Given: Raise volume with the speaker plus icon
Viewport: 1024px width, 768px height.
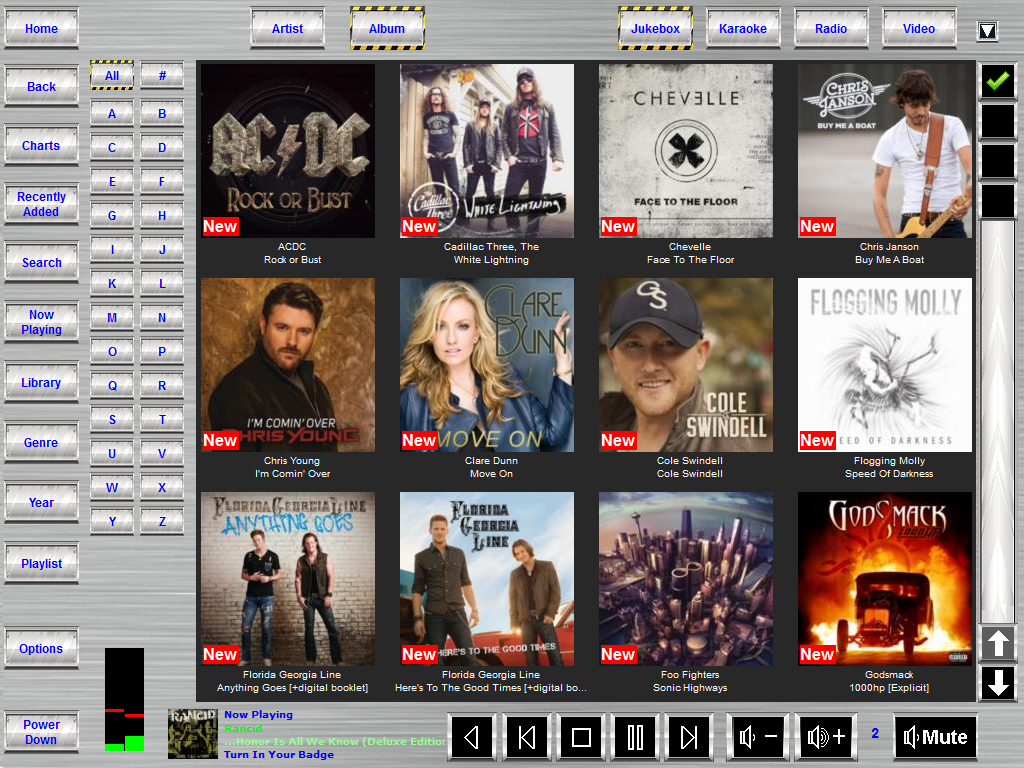Looking at the screenshot, I should pos(827,738).
